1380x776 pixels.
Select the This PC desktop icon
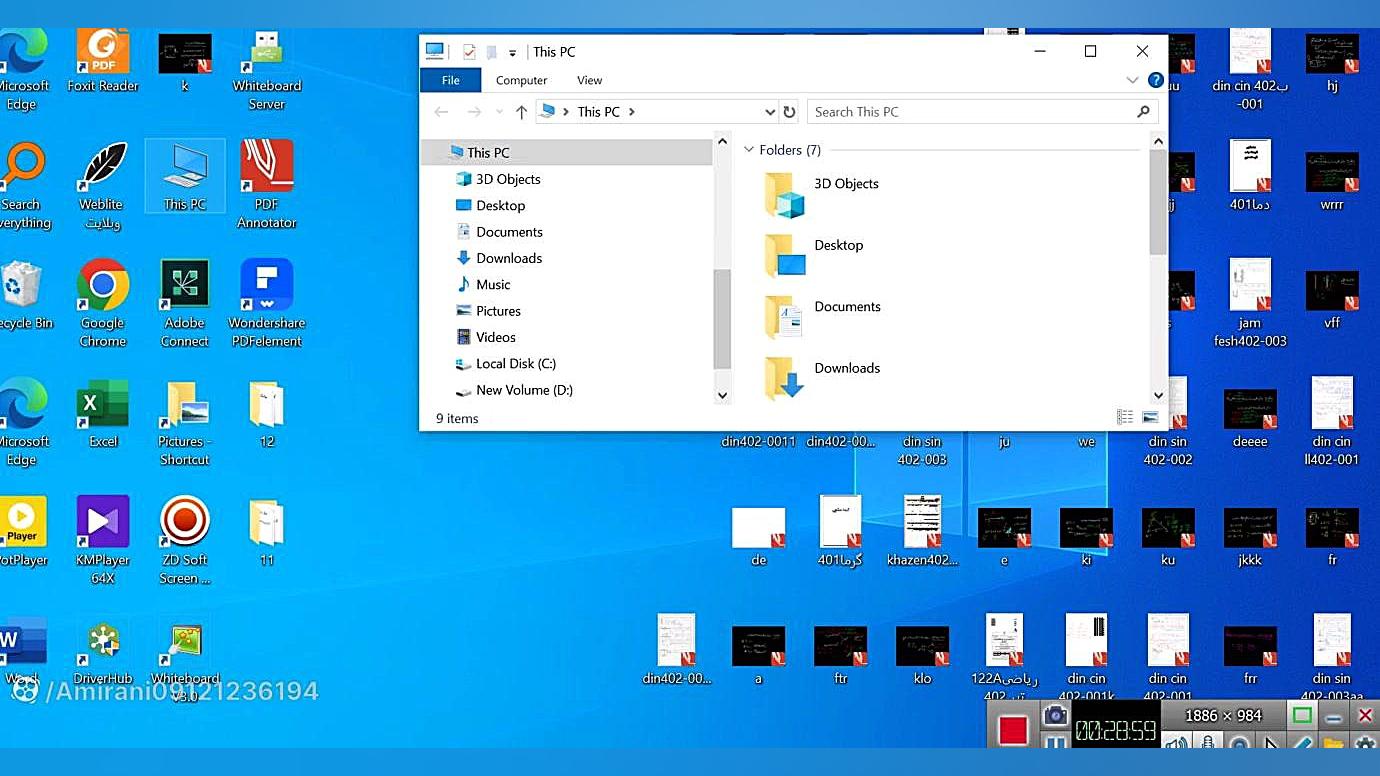185,177
